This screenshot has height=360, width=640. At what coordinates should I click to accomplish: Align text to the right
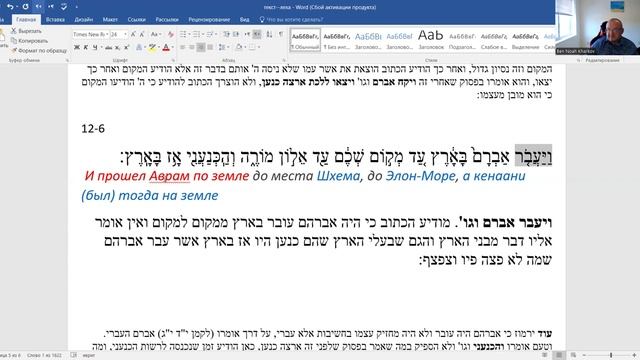(201, 47)
